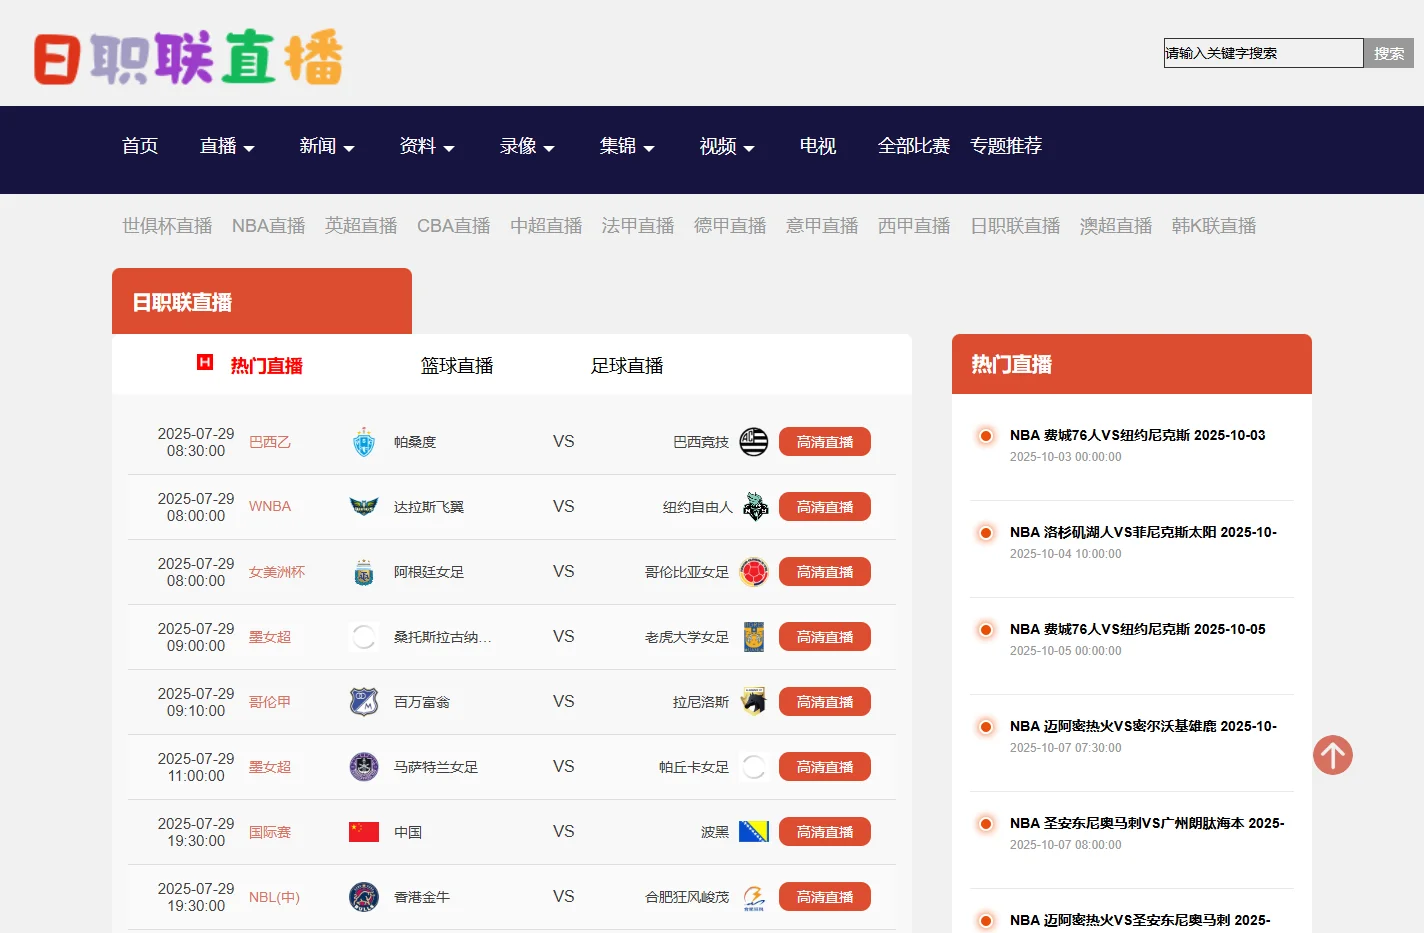1424x933 pixels.
Task: Click 高清直播 for 达拉斯飞翼 match
Action: [x=825, y=507]
